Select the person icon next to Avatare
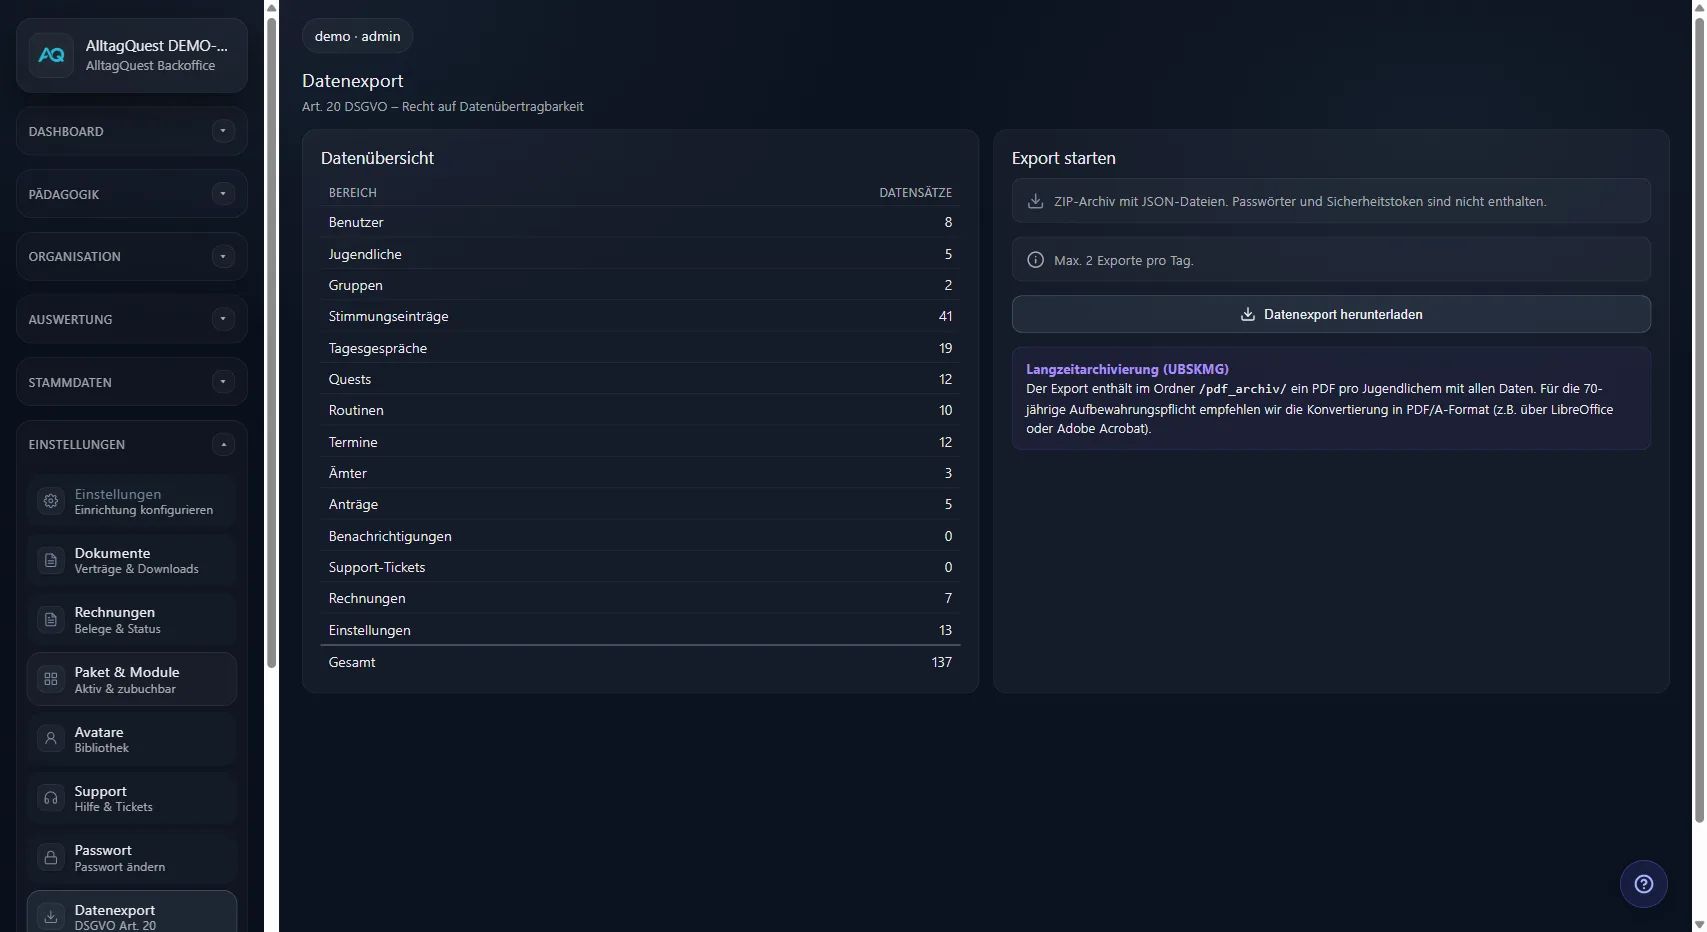The height and width of the screenshot is (932, 1707). tap(50, 738)
